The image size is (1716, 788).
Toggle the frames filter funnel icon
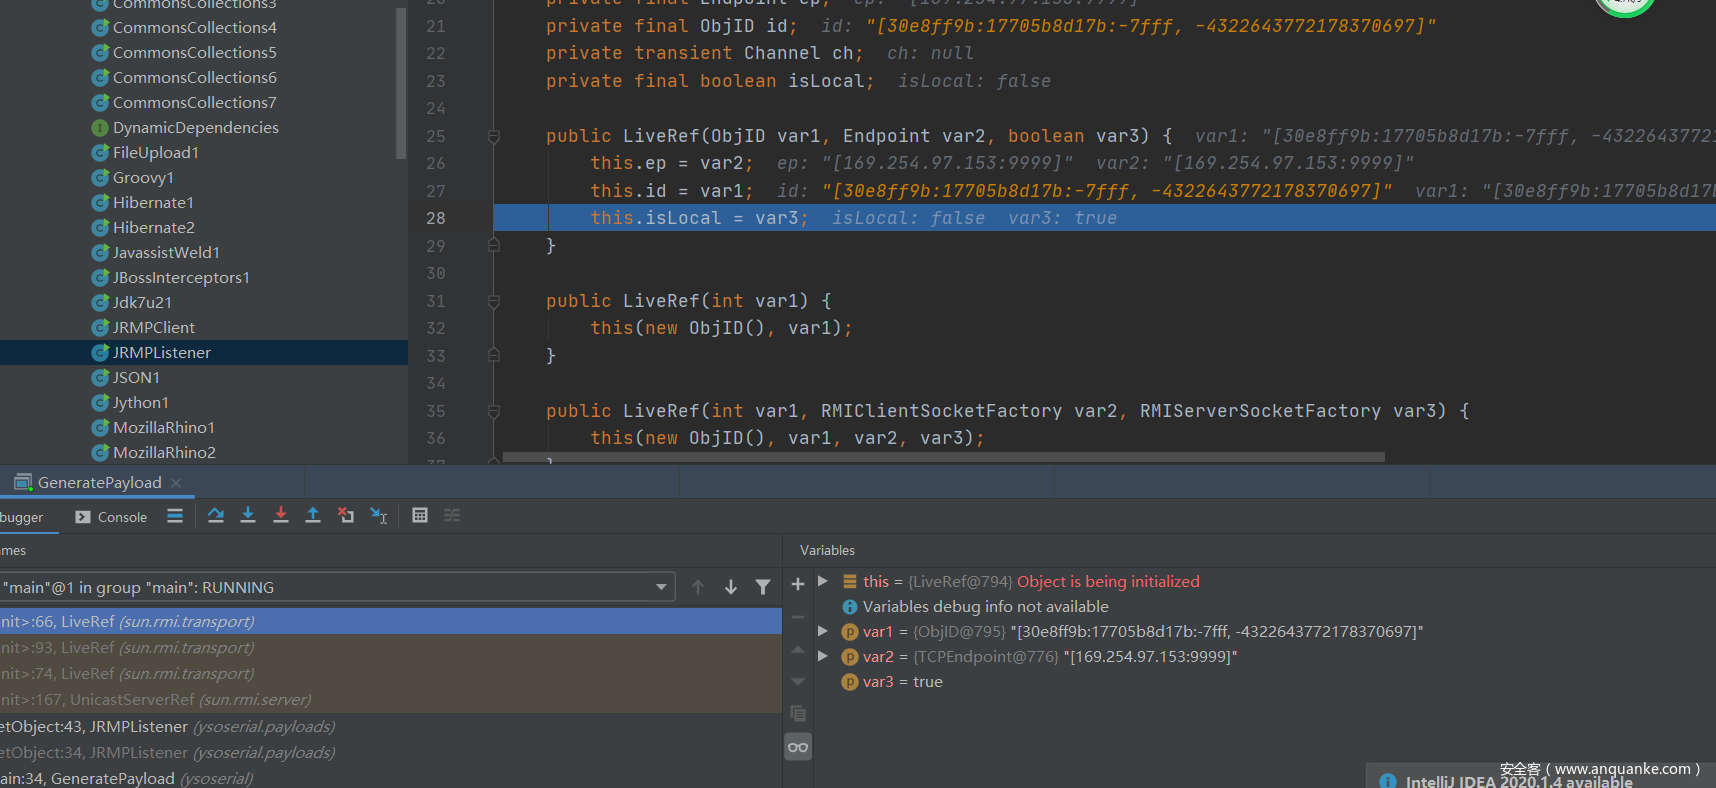[x=763, y=587]
